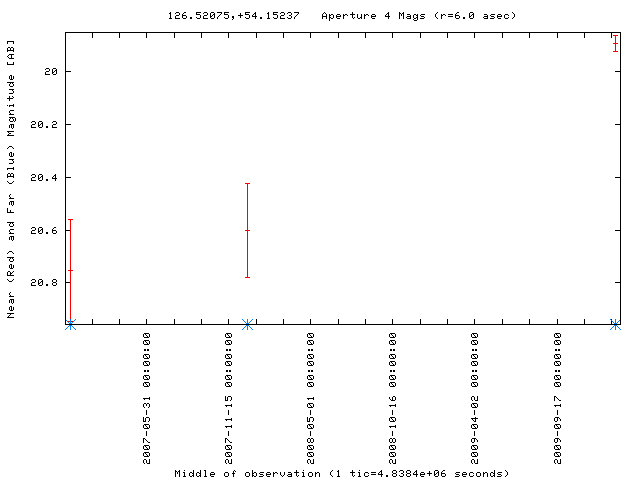Click the x-axis date 2009-04-02 00:00:00
Screen dimensions: 640x480
coord(475,398)
